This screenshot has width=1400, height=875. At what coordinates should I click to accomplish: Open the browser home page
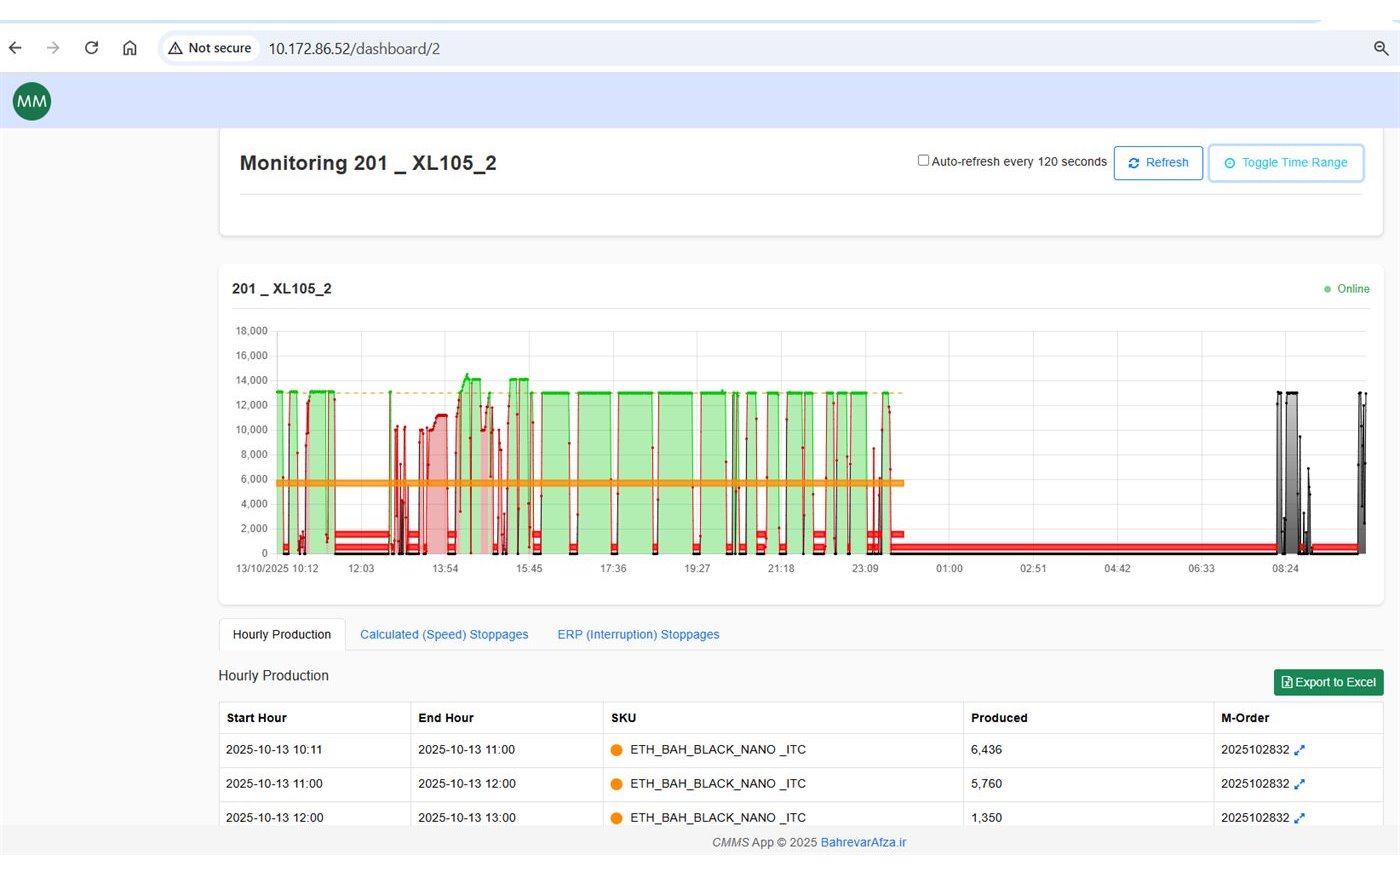coord(130,48)
